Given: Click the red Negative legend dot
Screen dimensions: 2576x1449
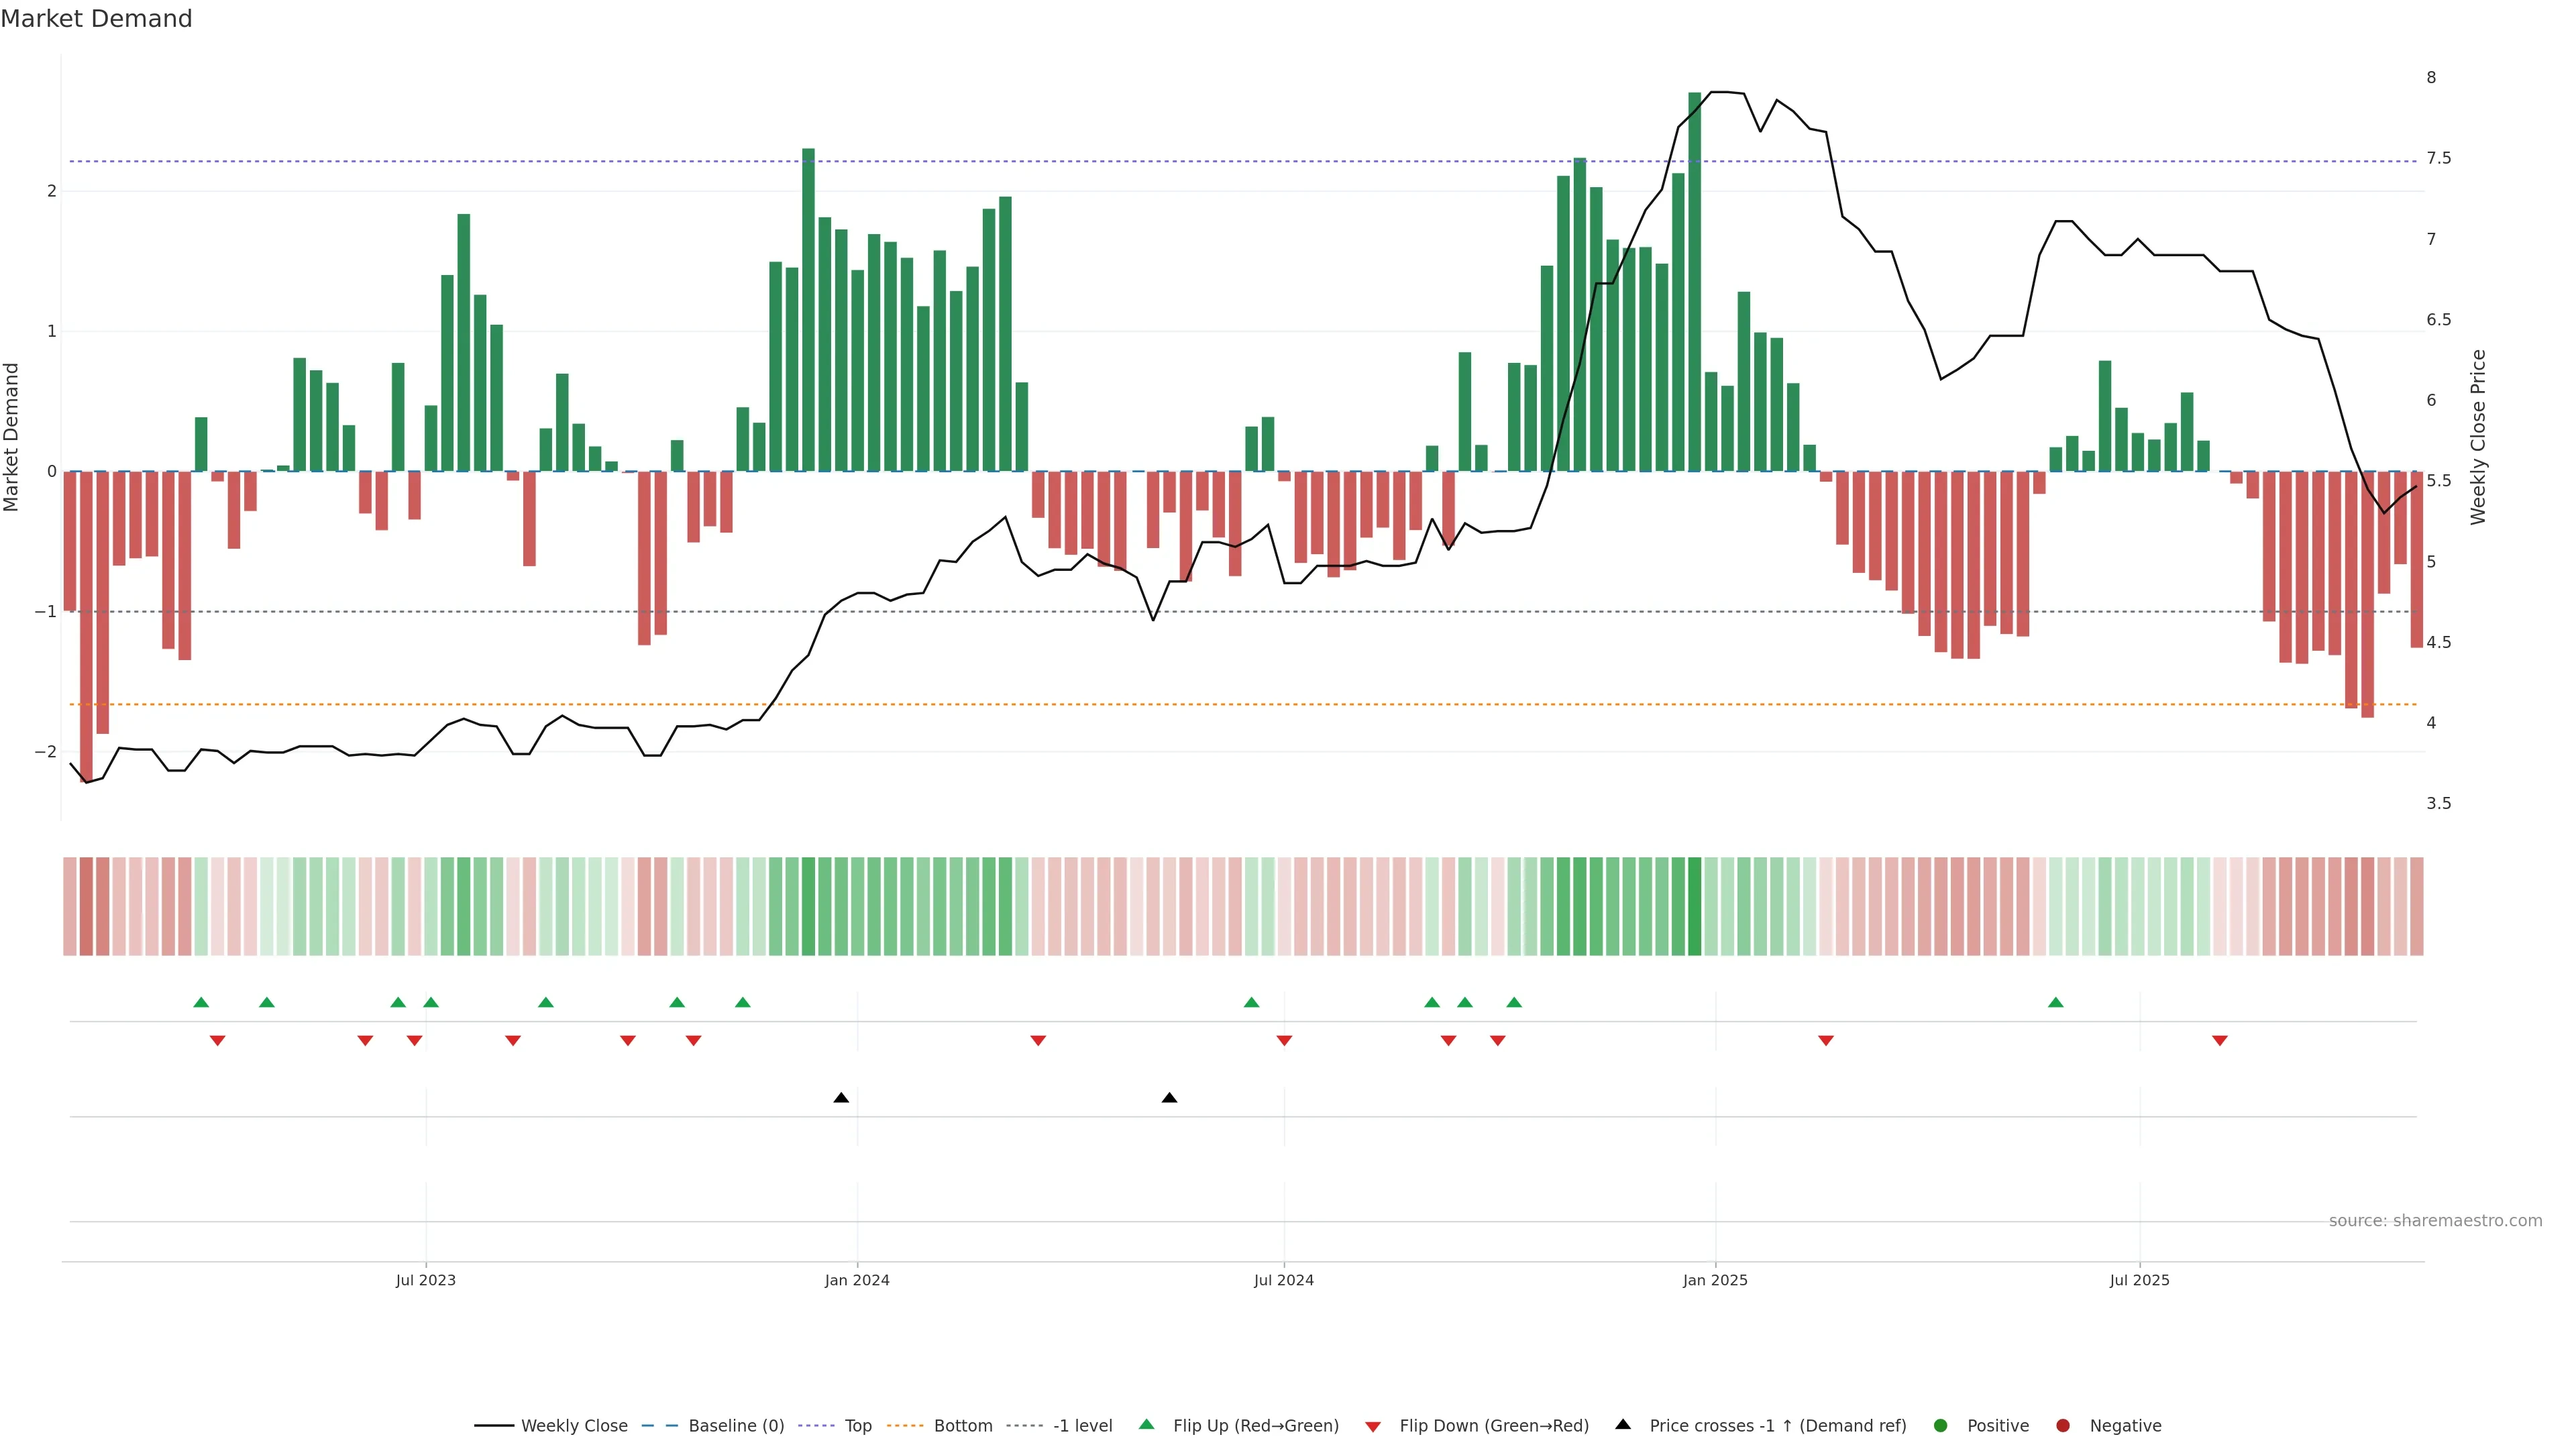Looking at the screenshot, I should 2063,1426.
